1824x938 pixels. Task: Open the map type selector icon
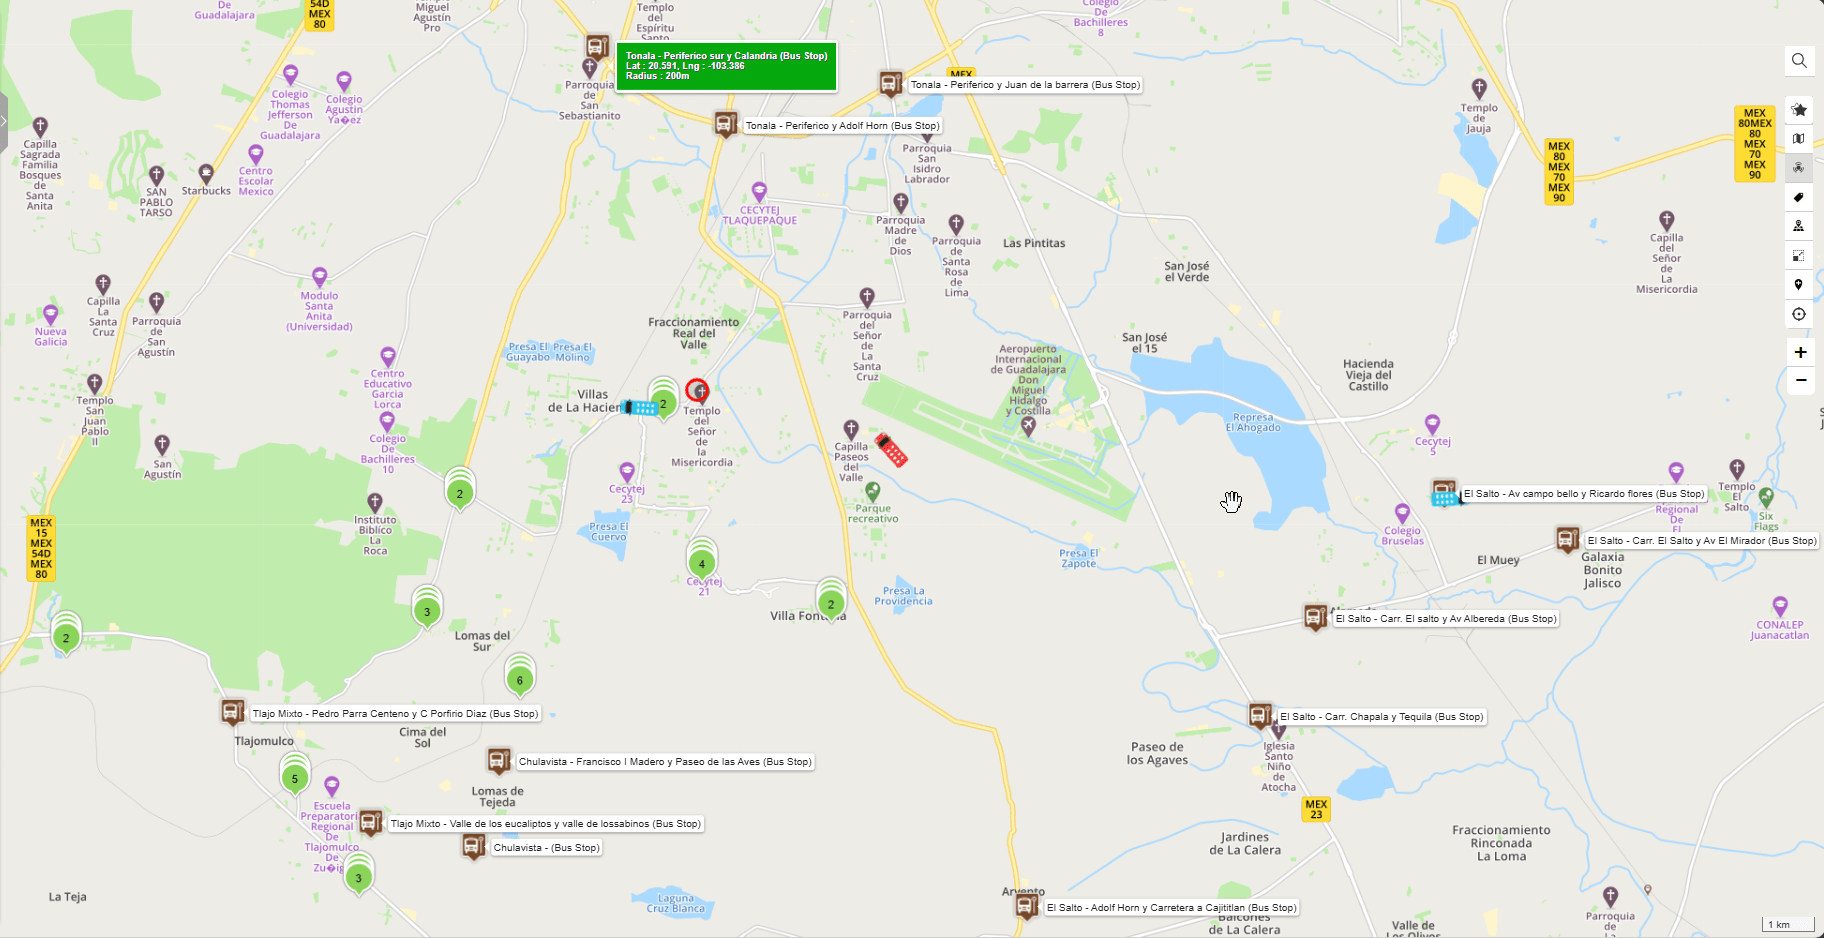coord(1799,139)
